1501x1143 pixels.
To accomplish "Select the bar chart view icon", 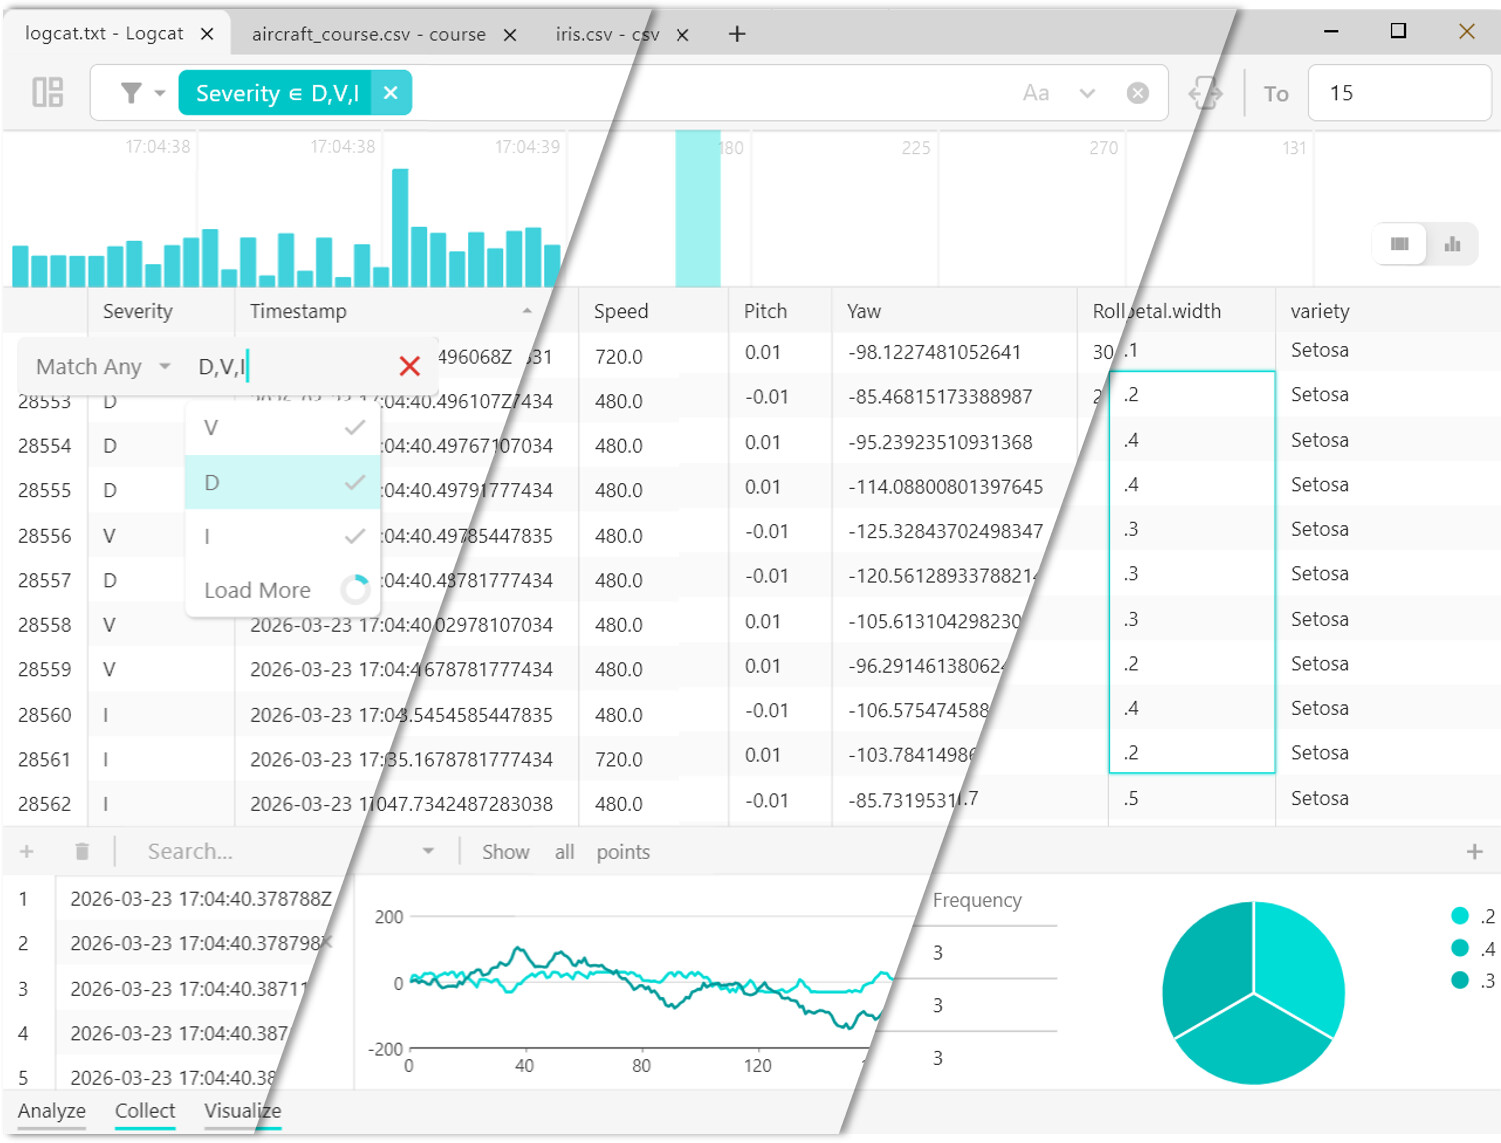I will click(x=1452, y=244).
